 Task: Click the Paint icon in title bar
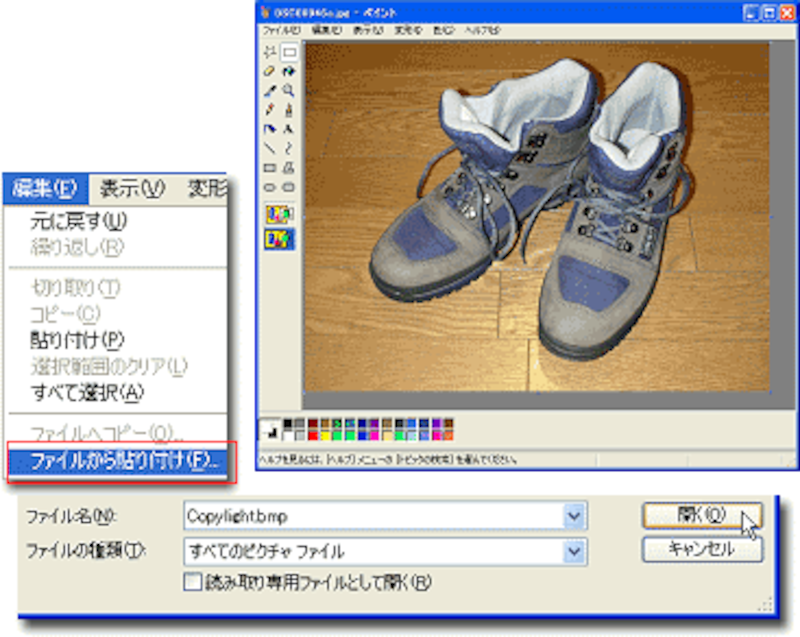coord(265,13)
